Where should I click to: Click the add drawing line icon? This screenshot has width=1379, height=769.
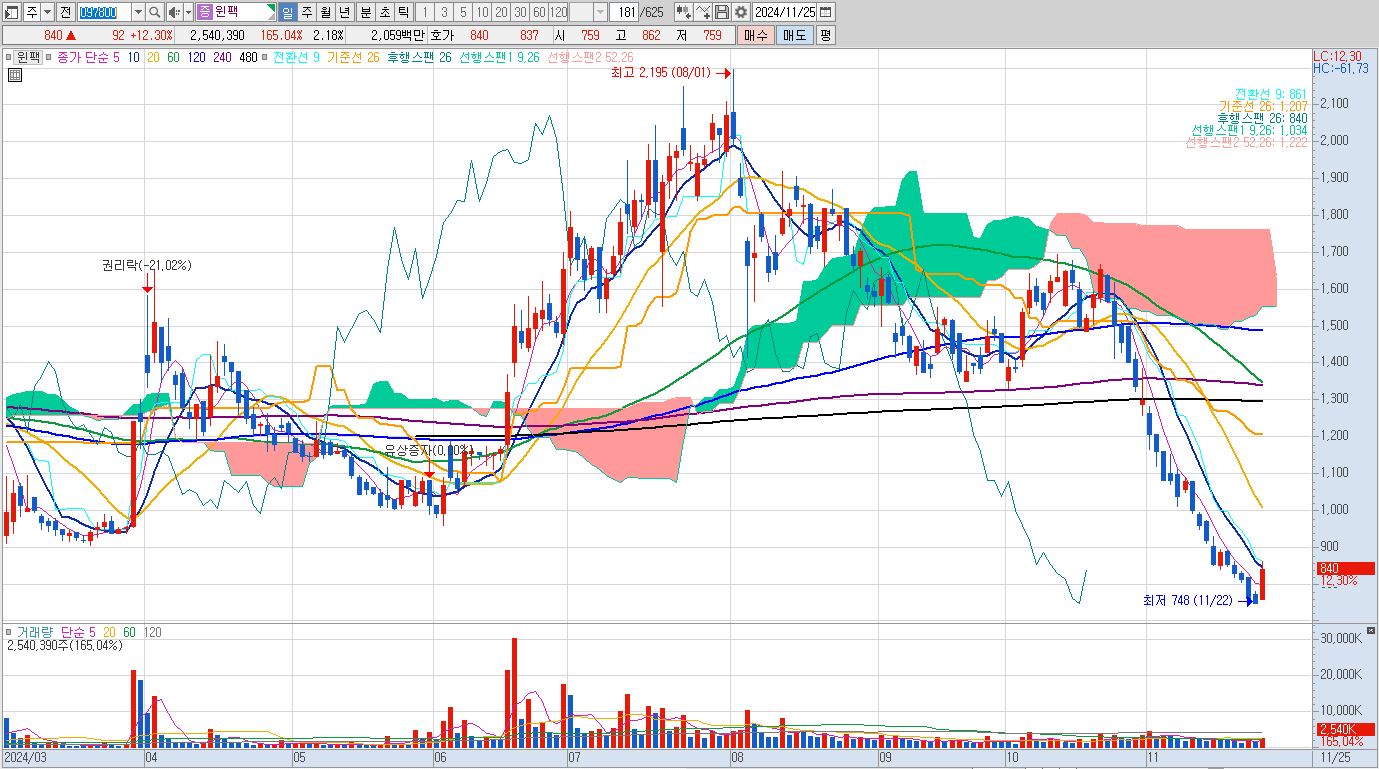[x=703, y=12]
